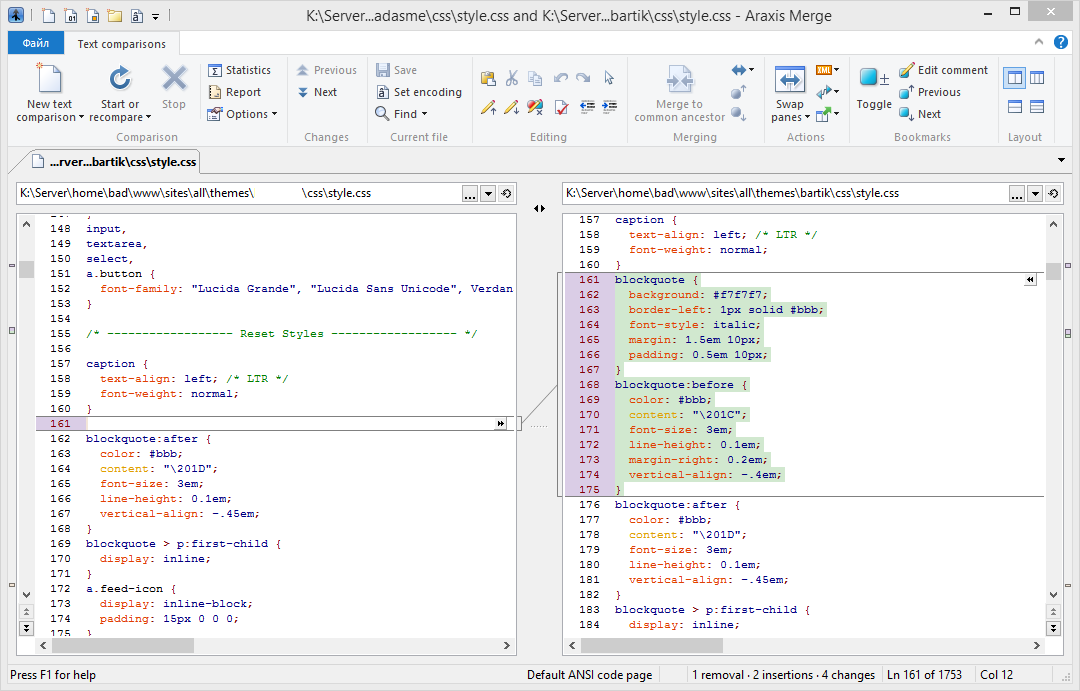Open the Файл menu tab
This screenshot has width=1080, height=691.
(x=36, y=44)
